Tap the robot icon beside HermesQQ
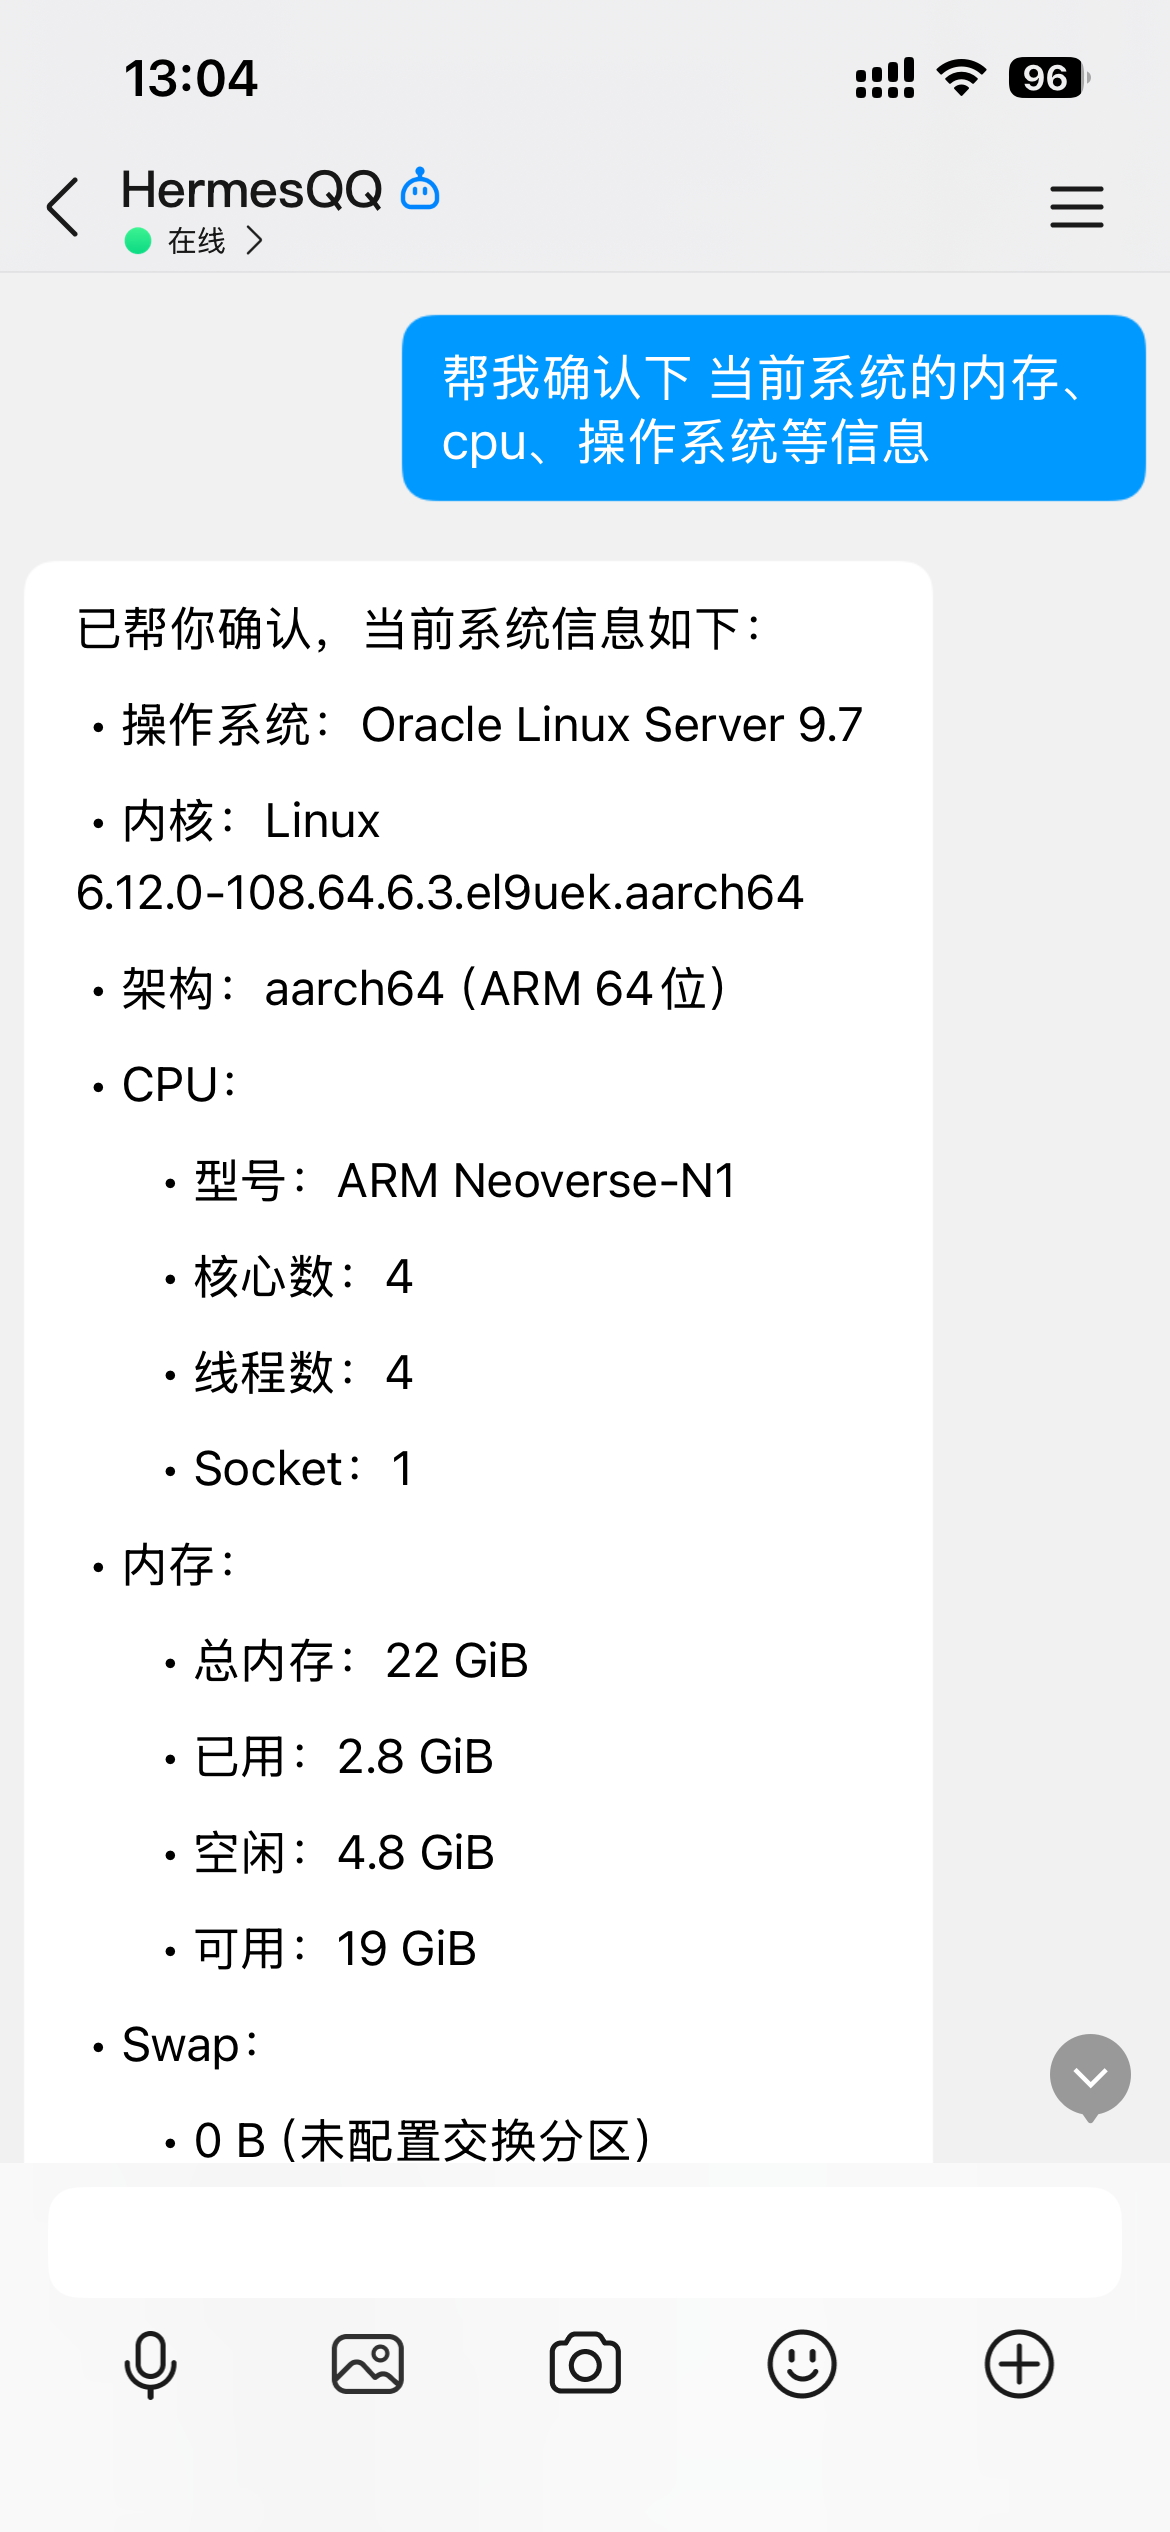The image size is (1170, 2532). coord(420,189)
